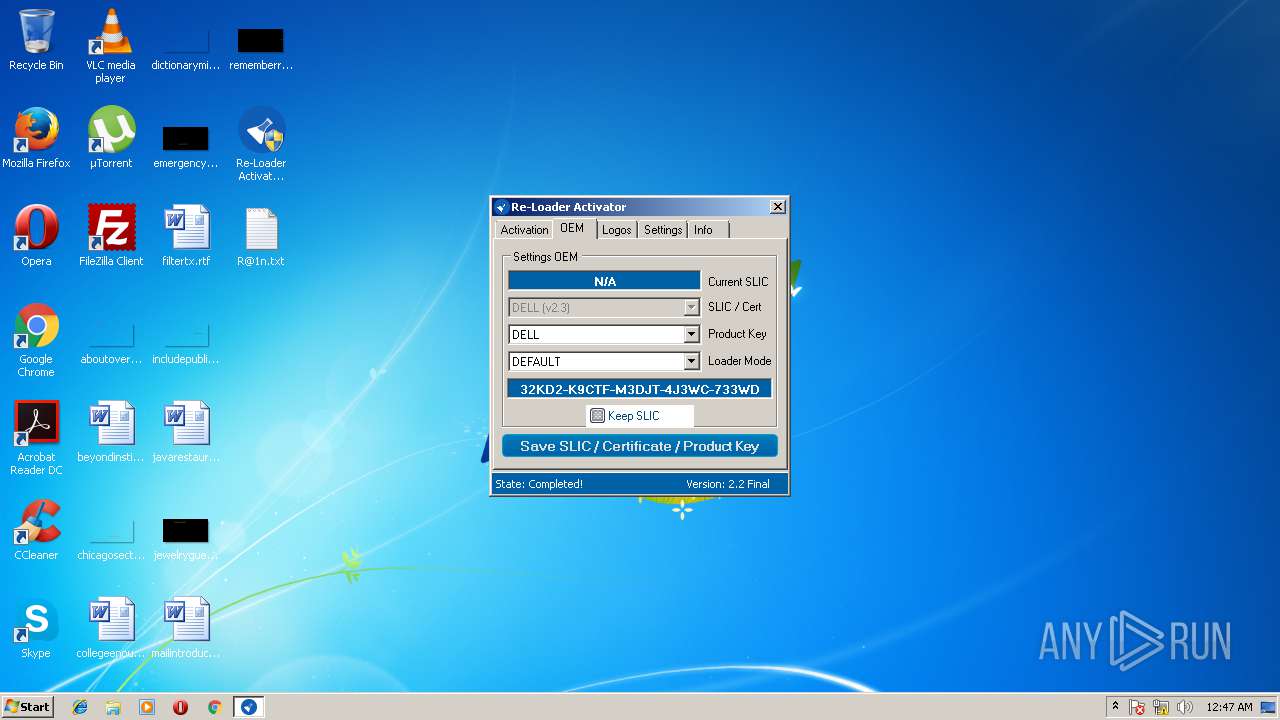Show hidden system tray icons
This screenshot has width=1280, height=720.
(x=1115, y=707)
